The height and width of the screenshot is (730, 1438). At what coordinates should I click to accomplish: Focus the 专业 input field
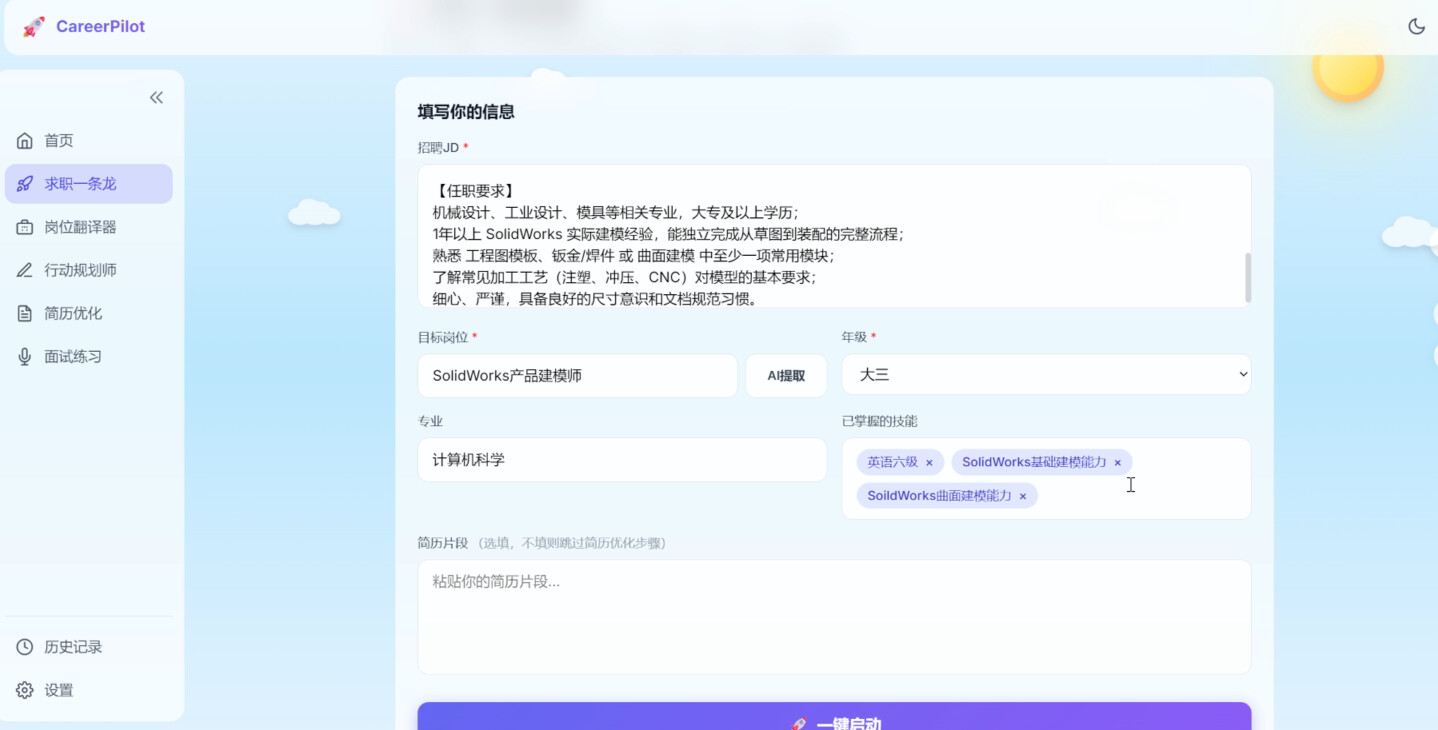tap(622, 460)
